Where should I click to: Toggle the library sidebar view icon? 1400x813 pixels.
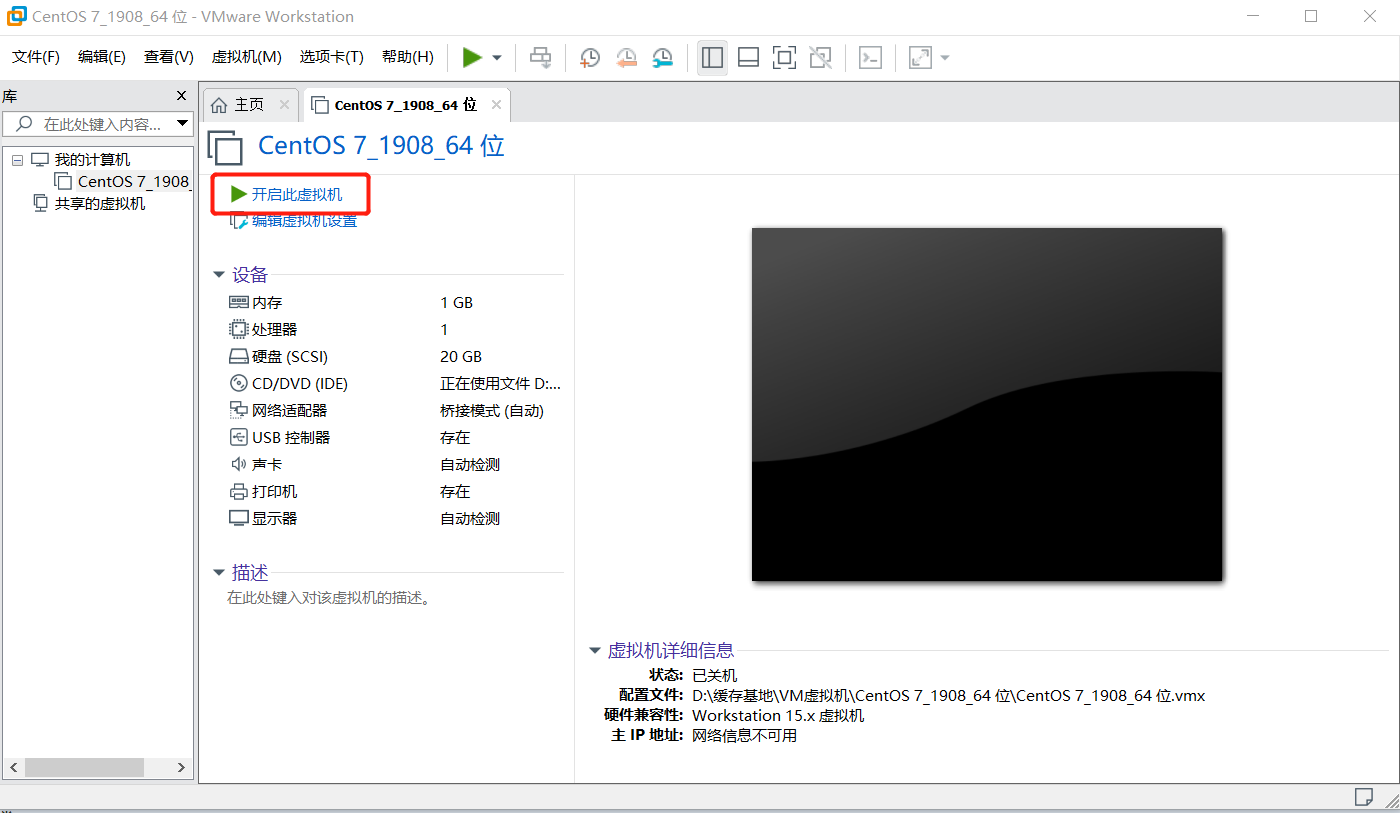click(x=712, y=58)
